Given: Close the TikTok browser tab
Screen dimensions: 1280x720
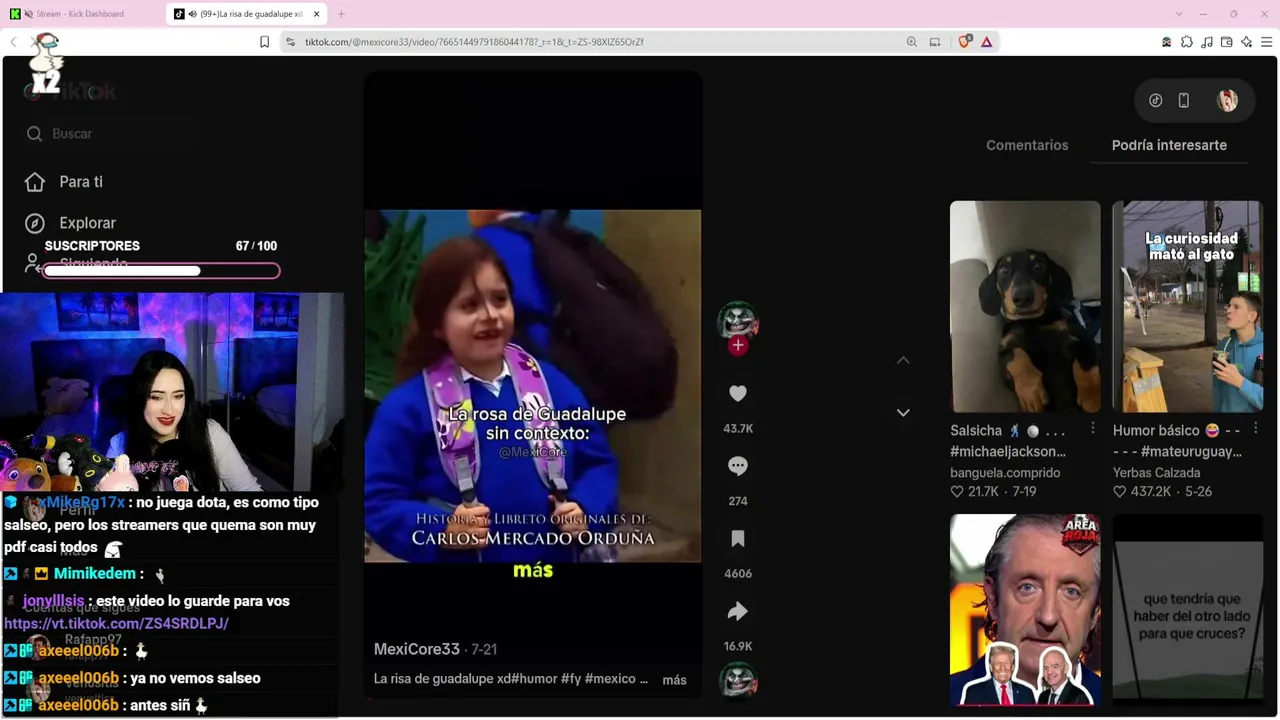Looking at the screenshot, I should pyautogui.click(x=317, y=14).
